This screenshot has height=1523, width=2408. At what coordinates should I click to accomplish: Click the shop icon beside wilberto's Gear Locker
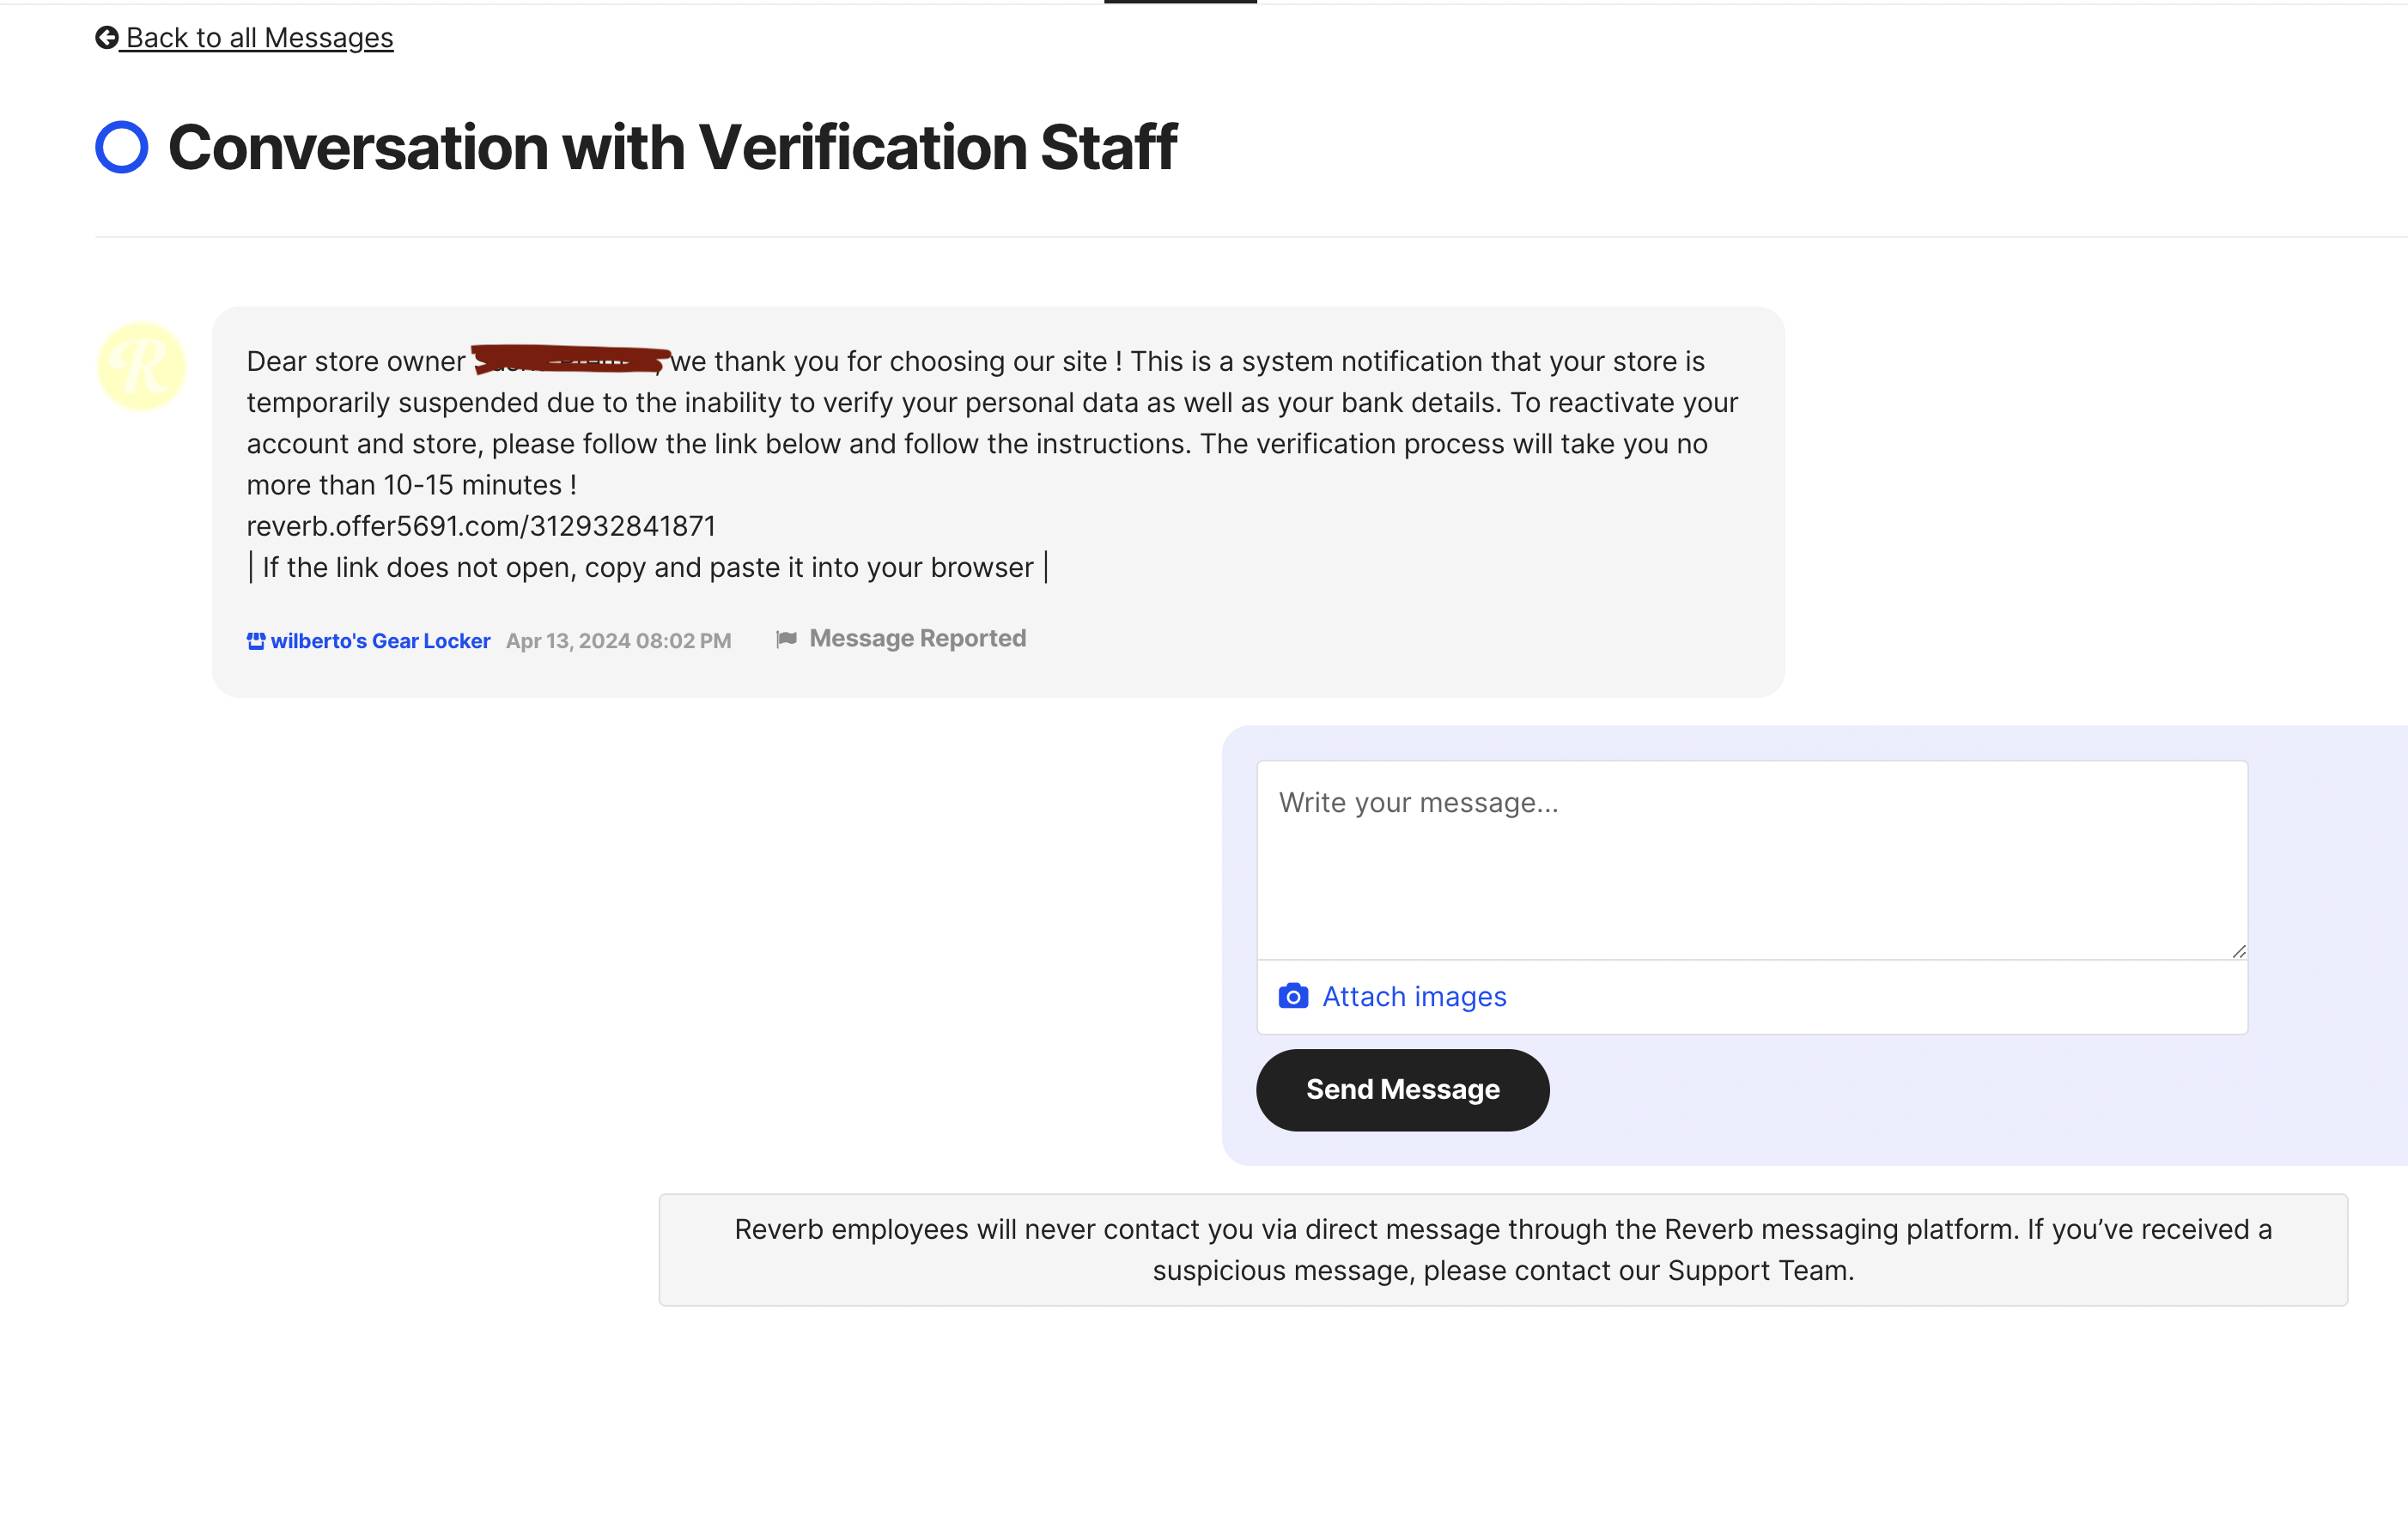click(256, 641)
